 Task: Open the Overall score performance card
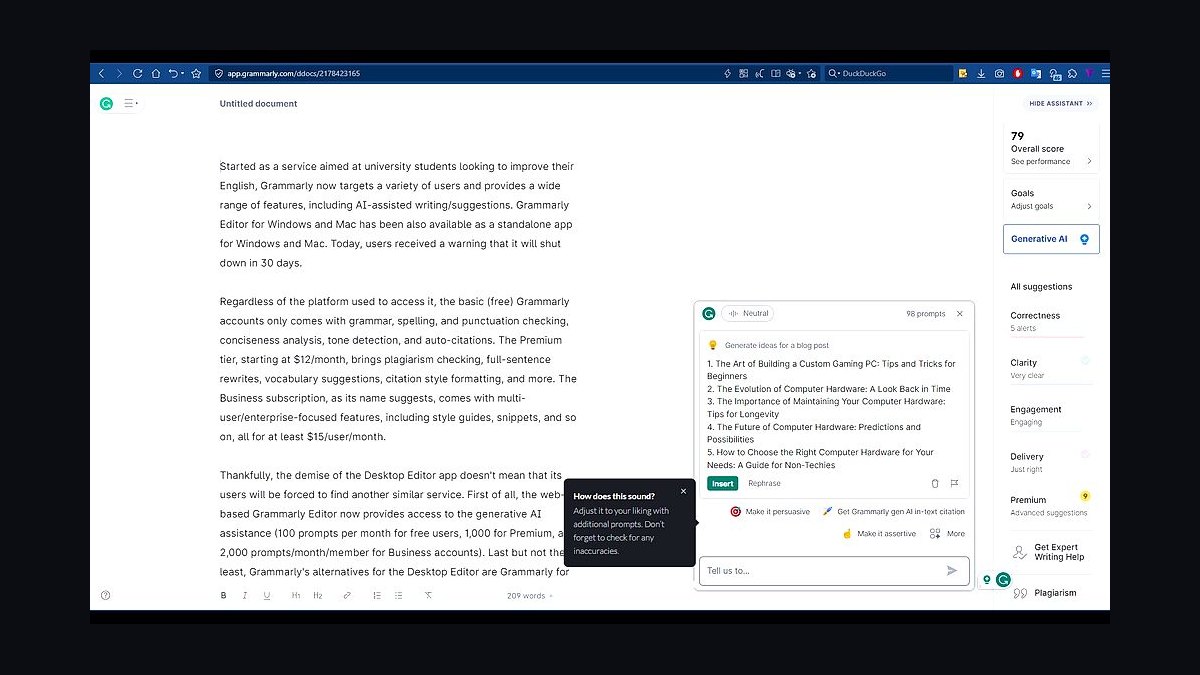[1051, 148]
